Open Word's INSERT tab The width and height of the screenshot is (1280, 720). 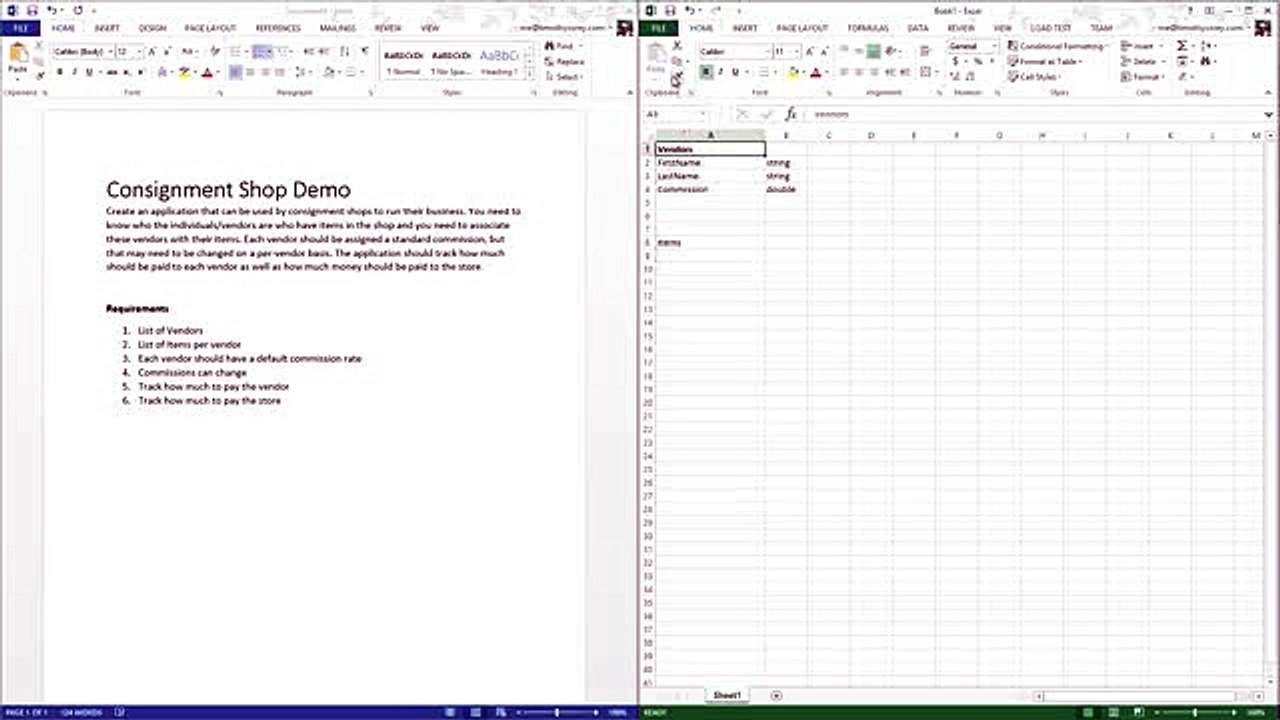tap(107, 28)
